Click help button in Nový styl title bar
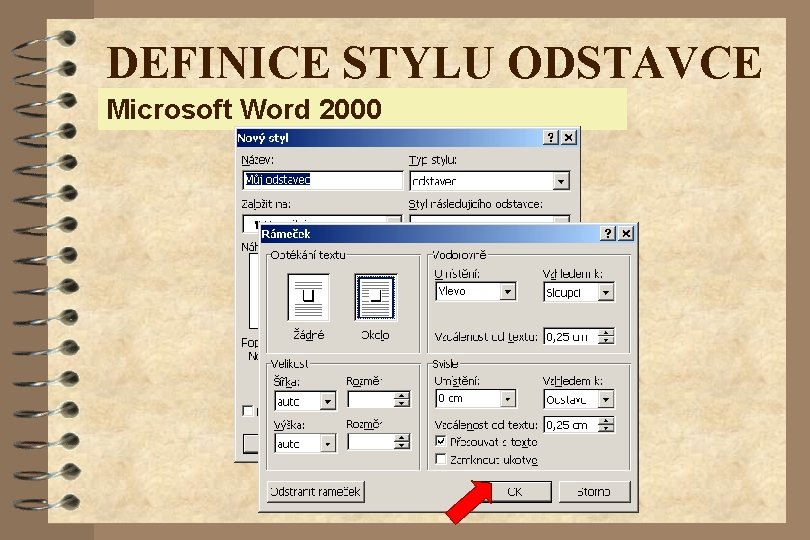 click(551, 137)
